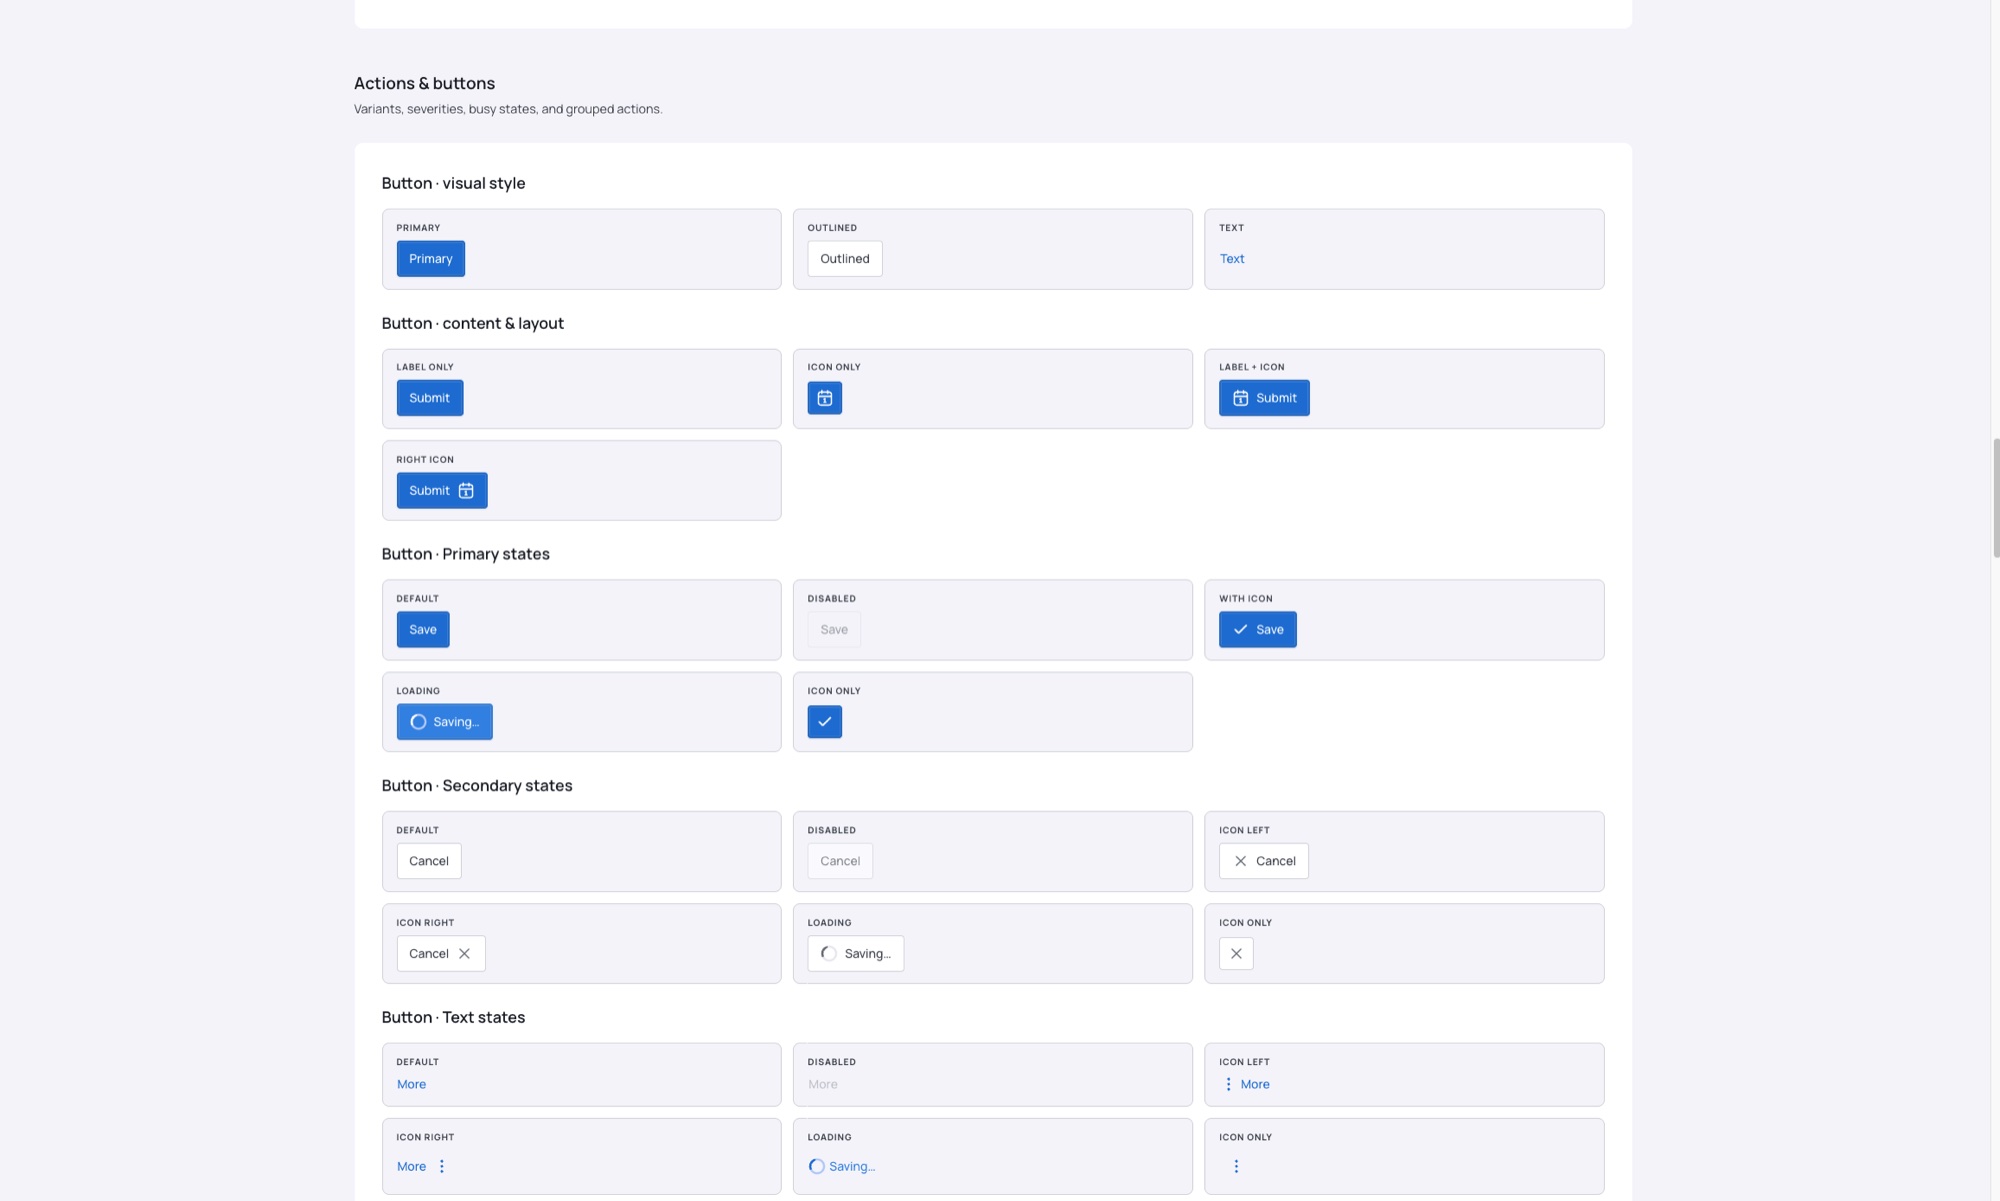Viewport: 2000px width, 1201px height.
Task: Click the Button · Text states heading
Action: (x=453, y=1017)
